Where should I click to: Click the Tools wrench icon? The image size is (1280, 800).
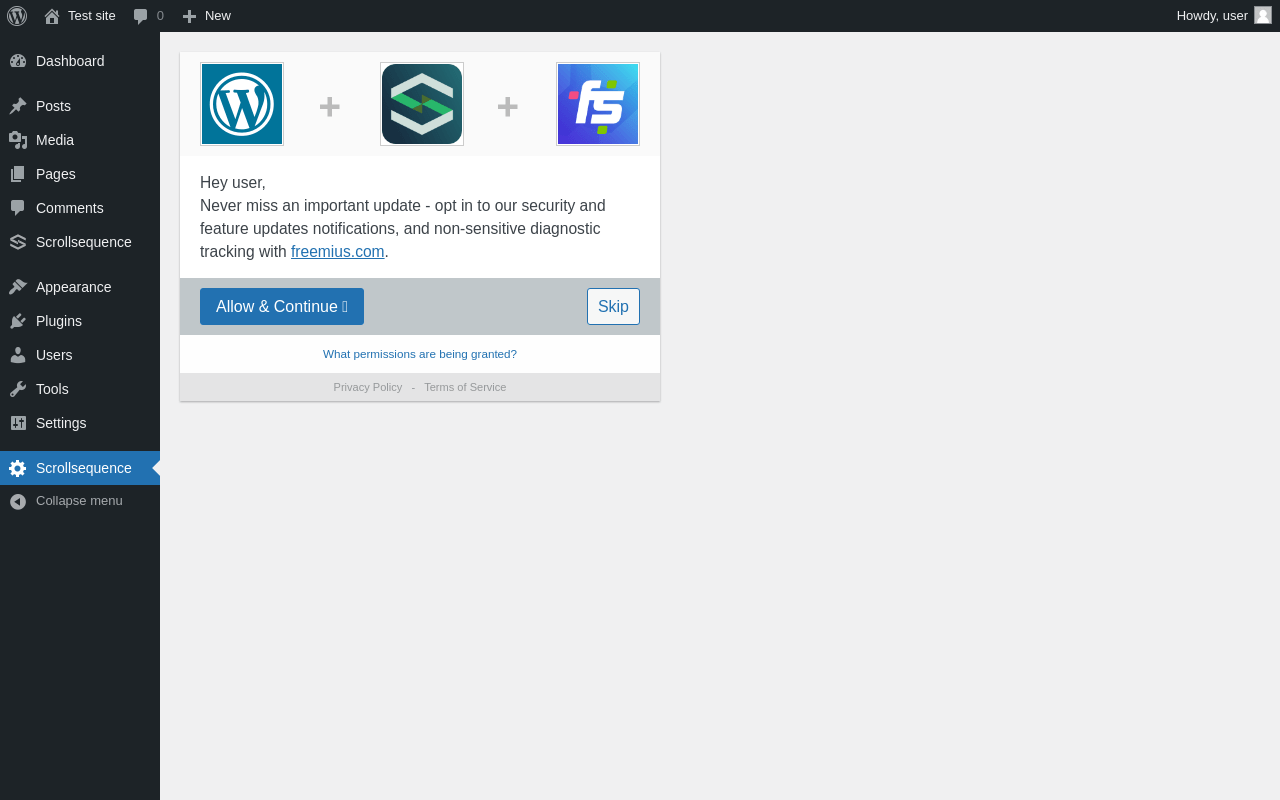[x=18, y=389]
